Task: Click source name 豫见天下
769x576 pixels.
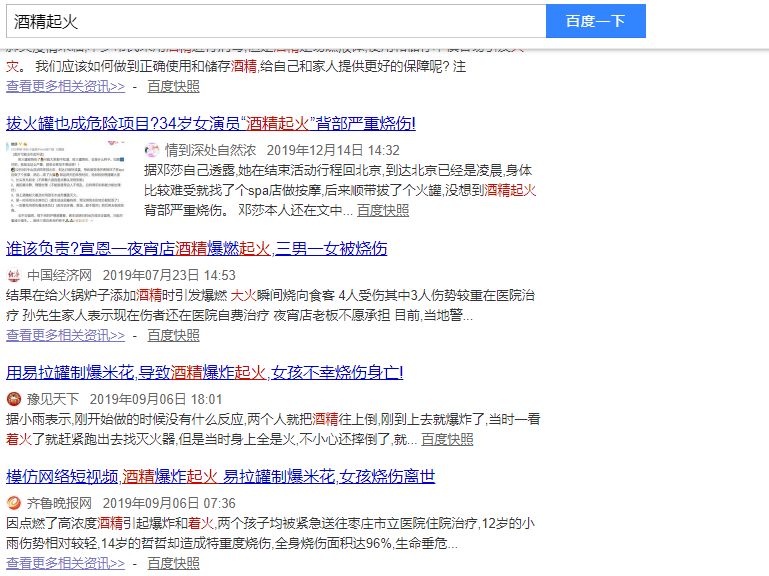Action: pyautogui.click(x=53, y=399)
